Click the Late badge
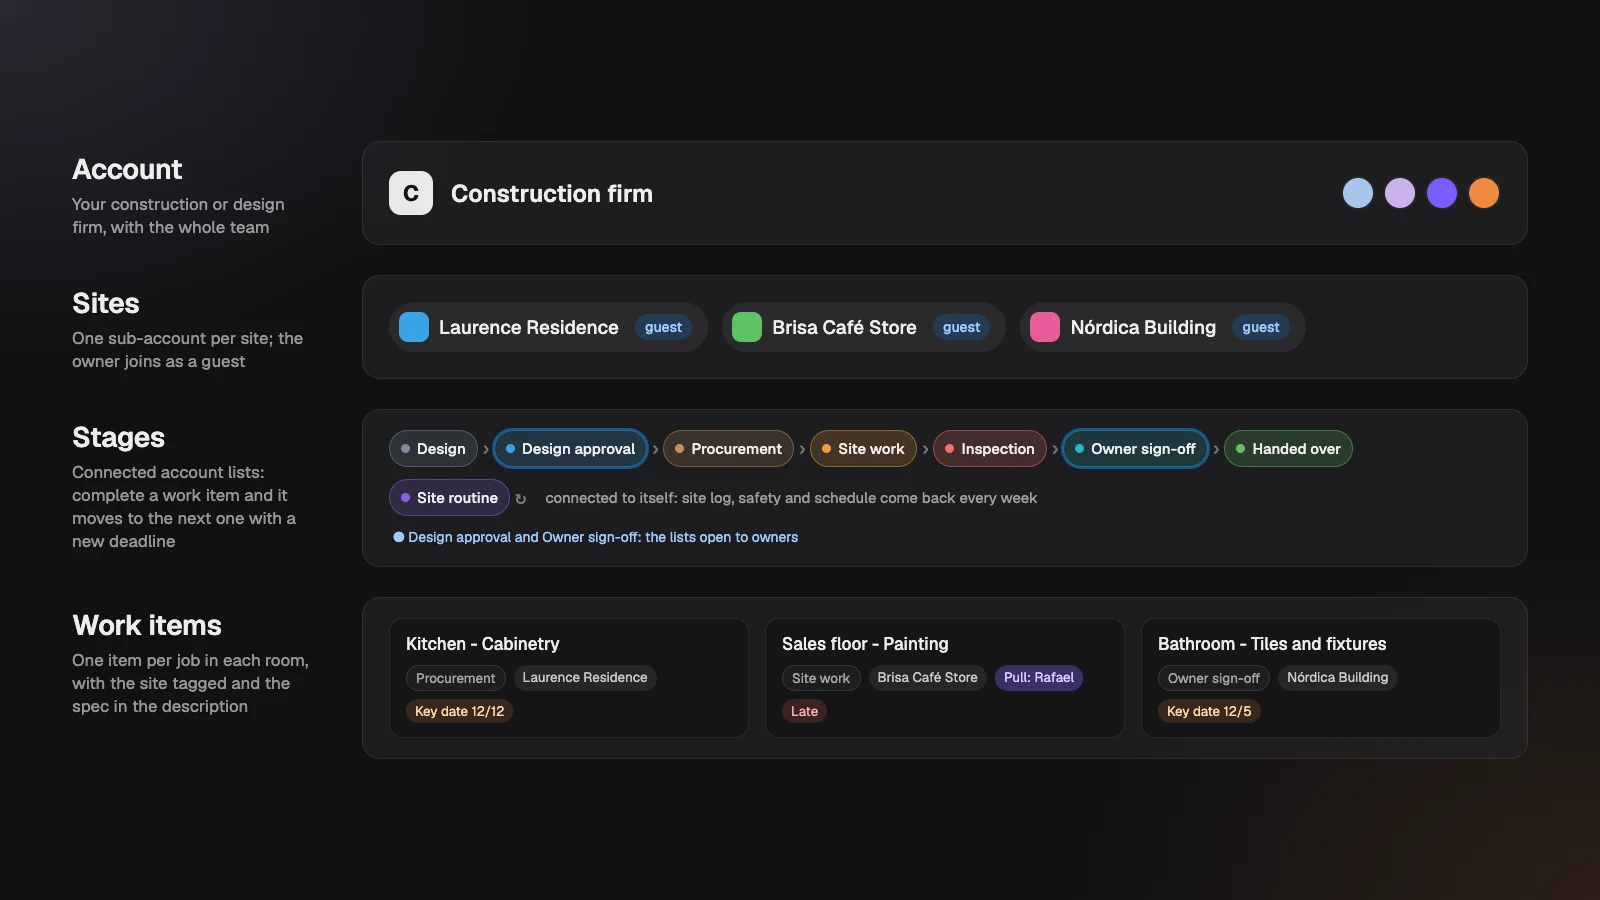This screenshot has height=900, width=1600. coord(804,711)
